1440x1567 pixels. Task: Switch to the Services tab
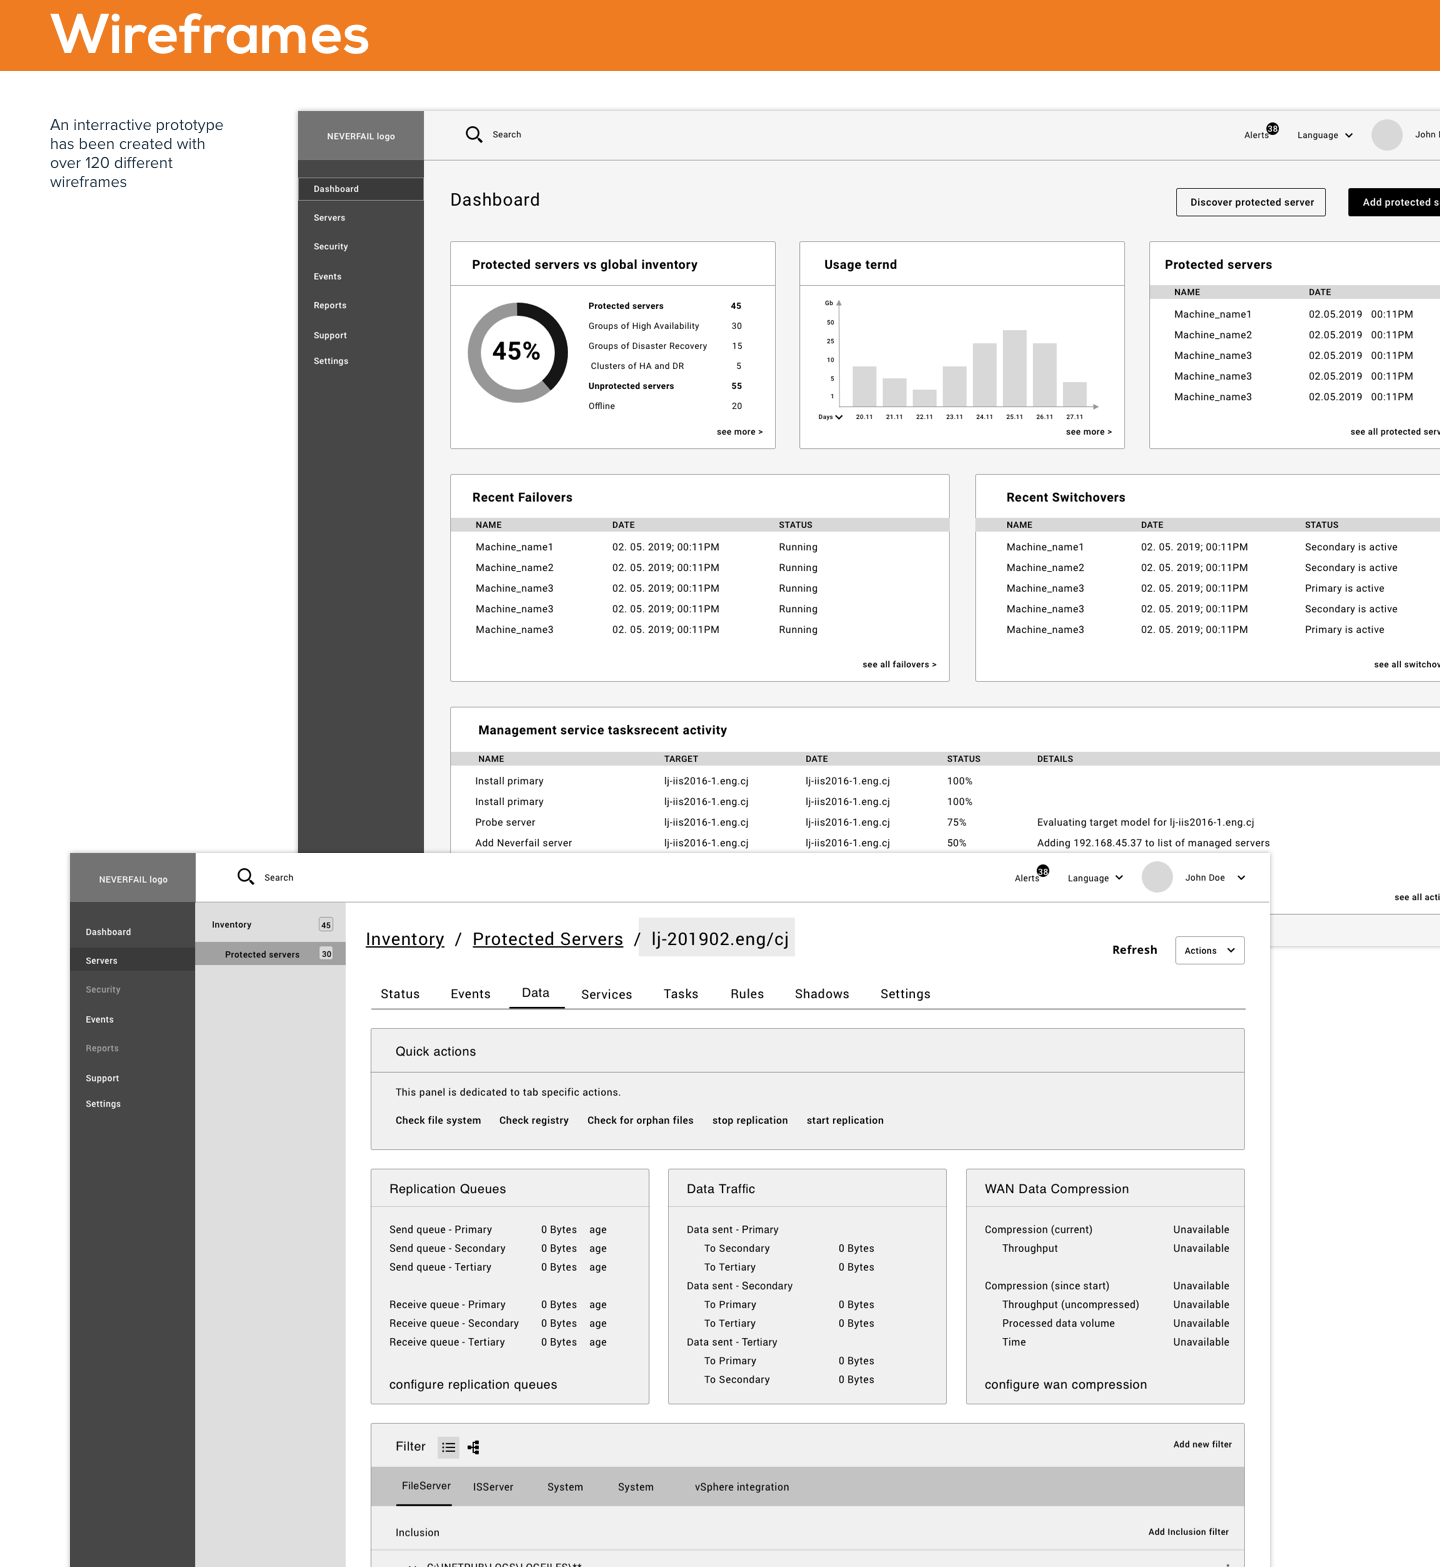(606, 994)
